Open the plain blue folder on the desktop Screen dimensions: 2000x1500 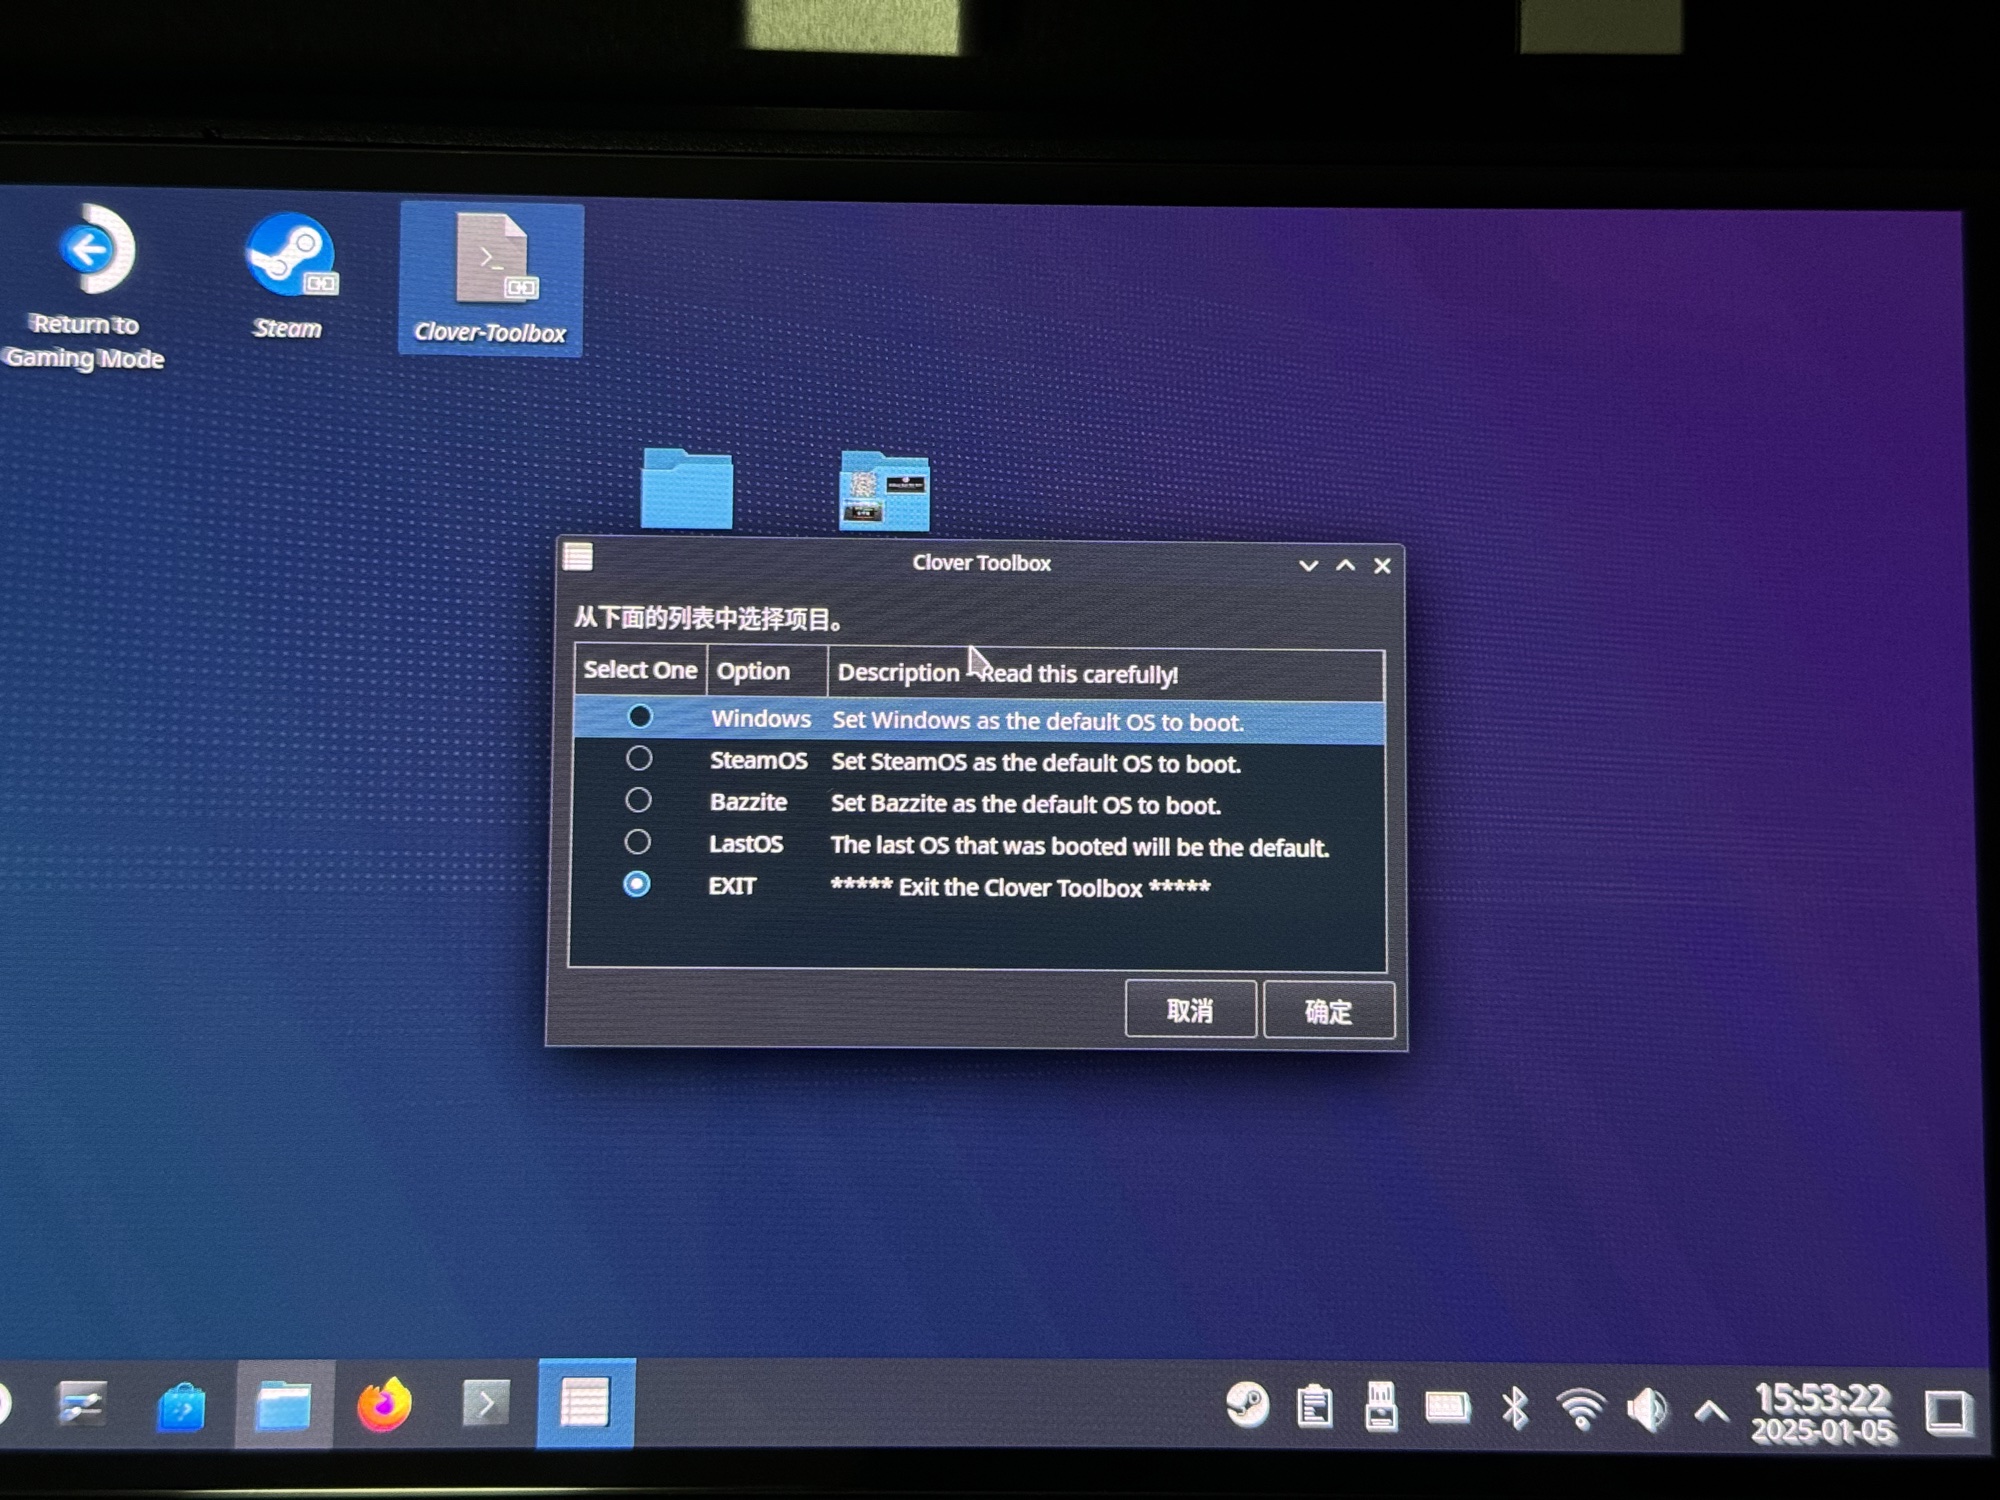(x=687, y=488)
